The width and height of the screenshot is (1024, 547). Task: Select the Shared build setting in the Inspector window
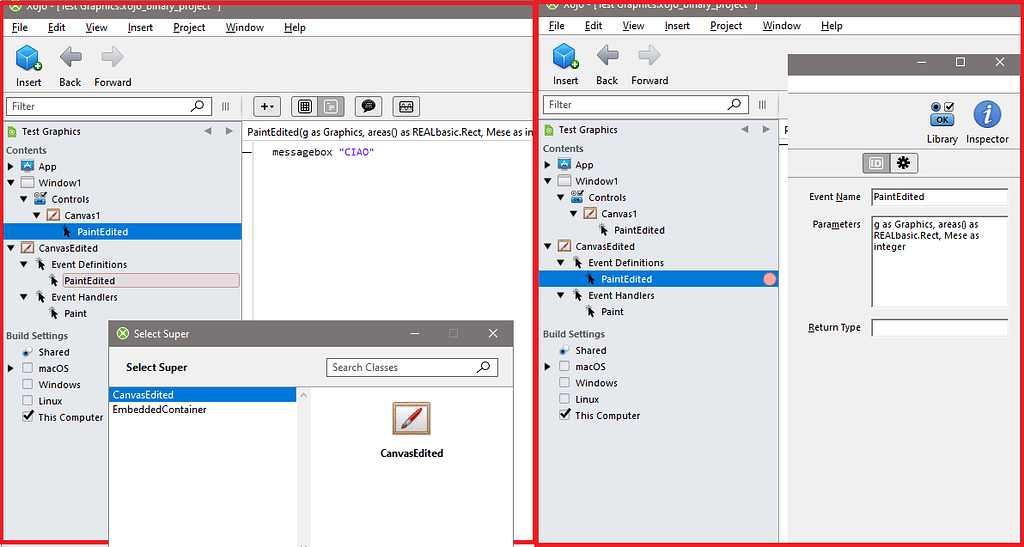(590, 350)
